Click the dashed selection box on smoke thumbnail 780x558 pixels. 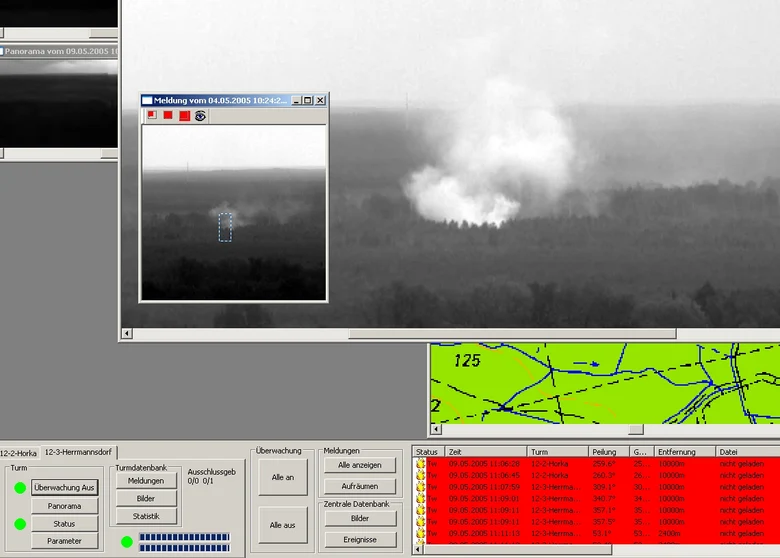pyautogui.click(x=225, y=227)
